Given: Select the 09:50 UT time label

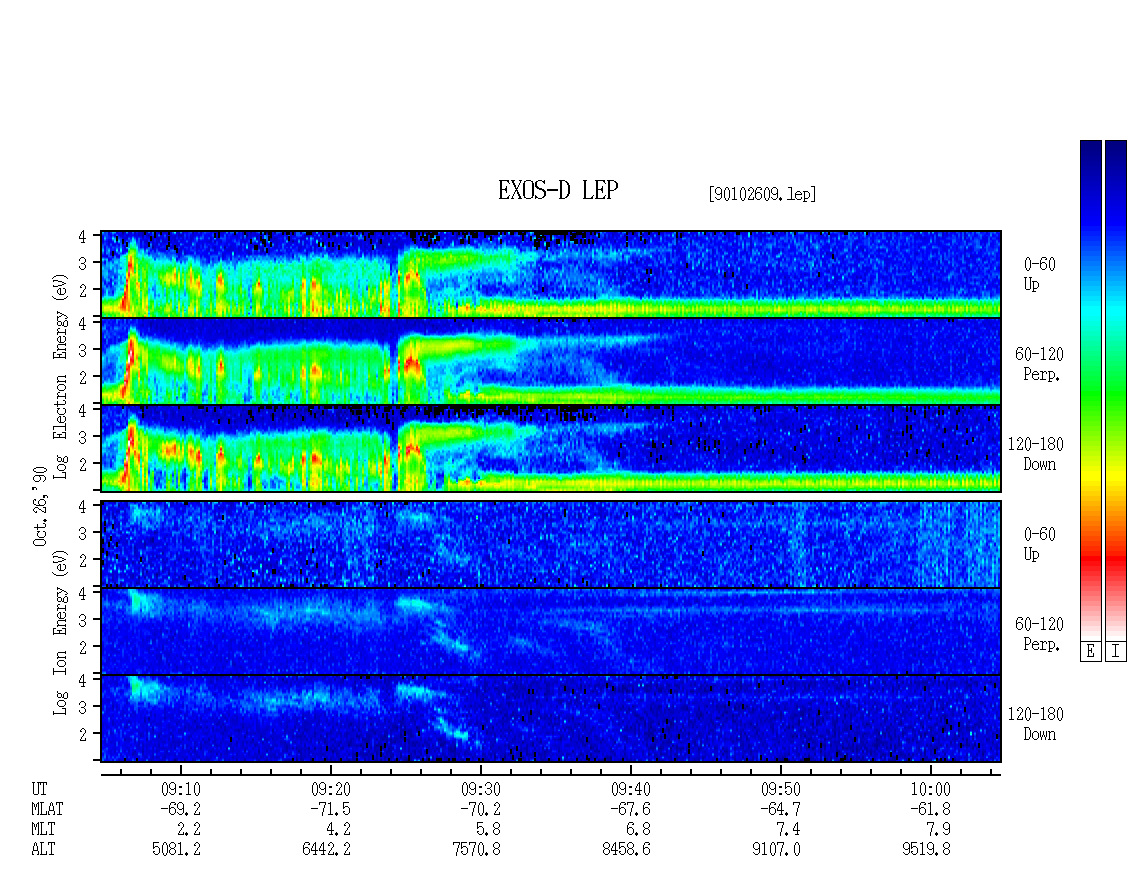Looking at the screenshot, I should (x=780, y=789).
